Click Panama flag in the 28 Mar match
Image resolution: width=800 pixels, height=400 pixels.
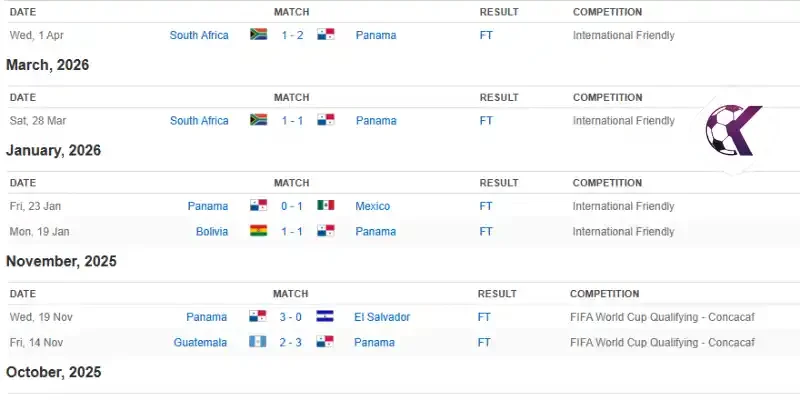point(326,120)
